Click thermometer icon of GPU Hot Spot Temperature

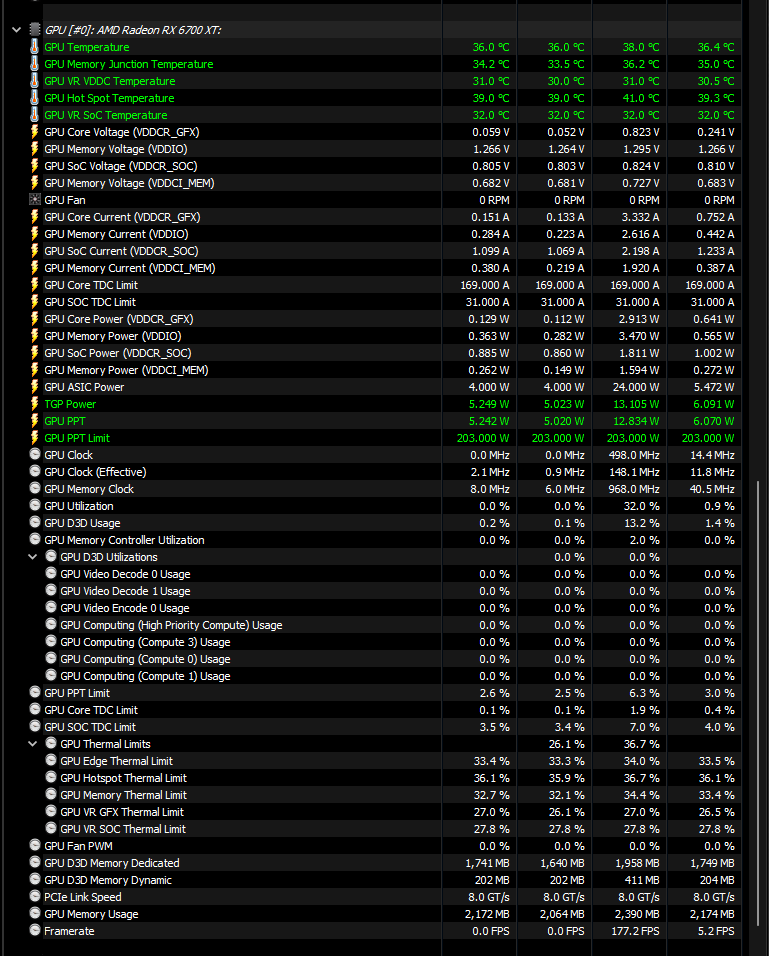35,98
